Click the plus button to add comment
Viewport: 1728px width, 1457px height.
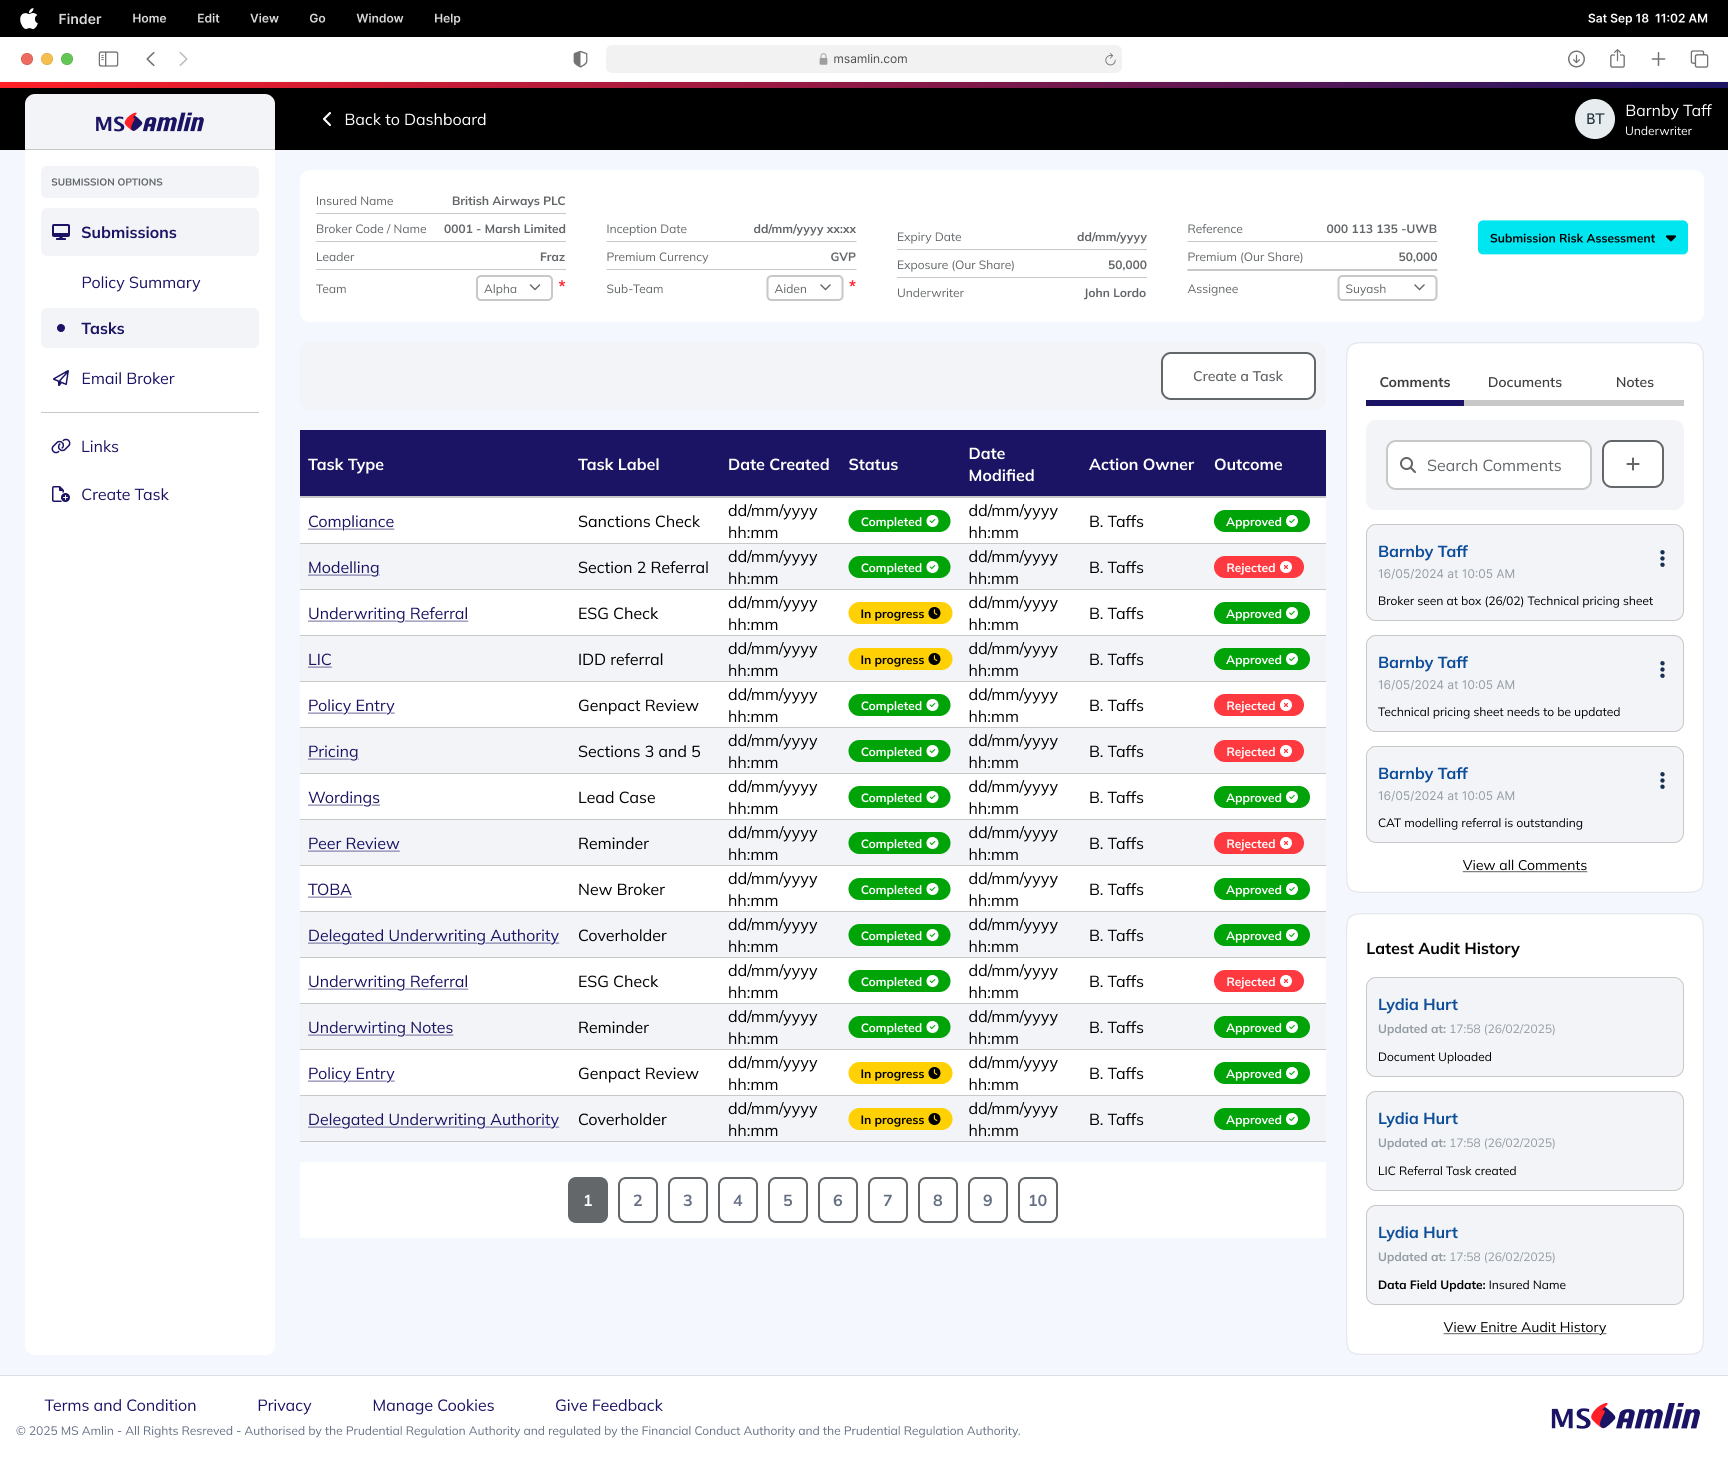1632,464
